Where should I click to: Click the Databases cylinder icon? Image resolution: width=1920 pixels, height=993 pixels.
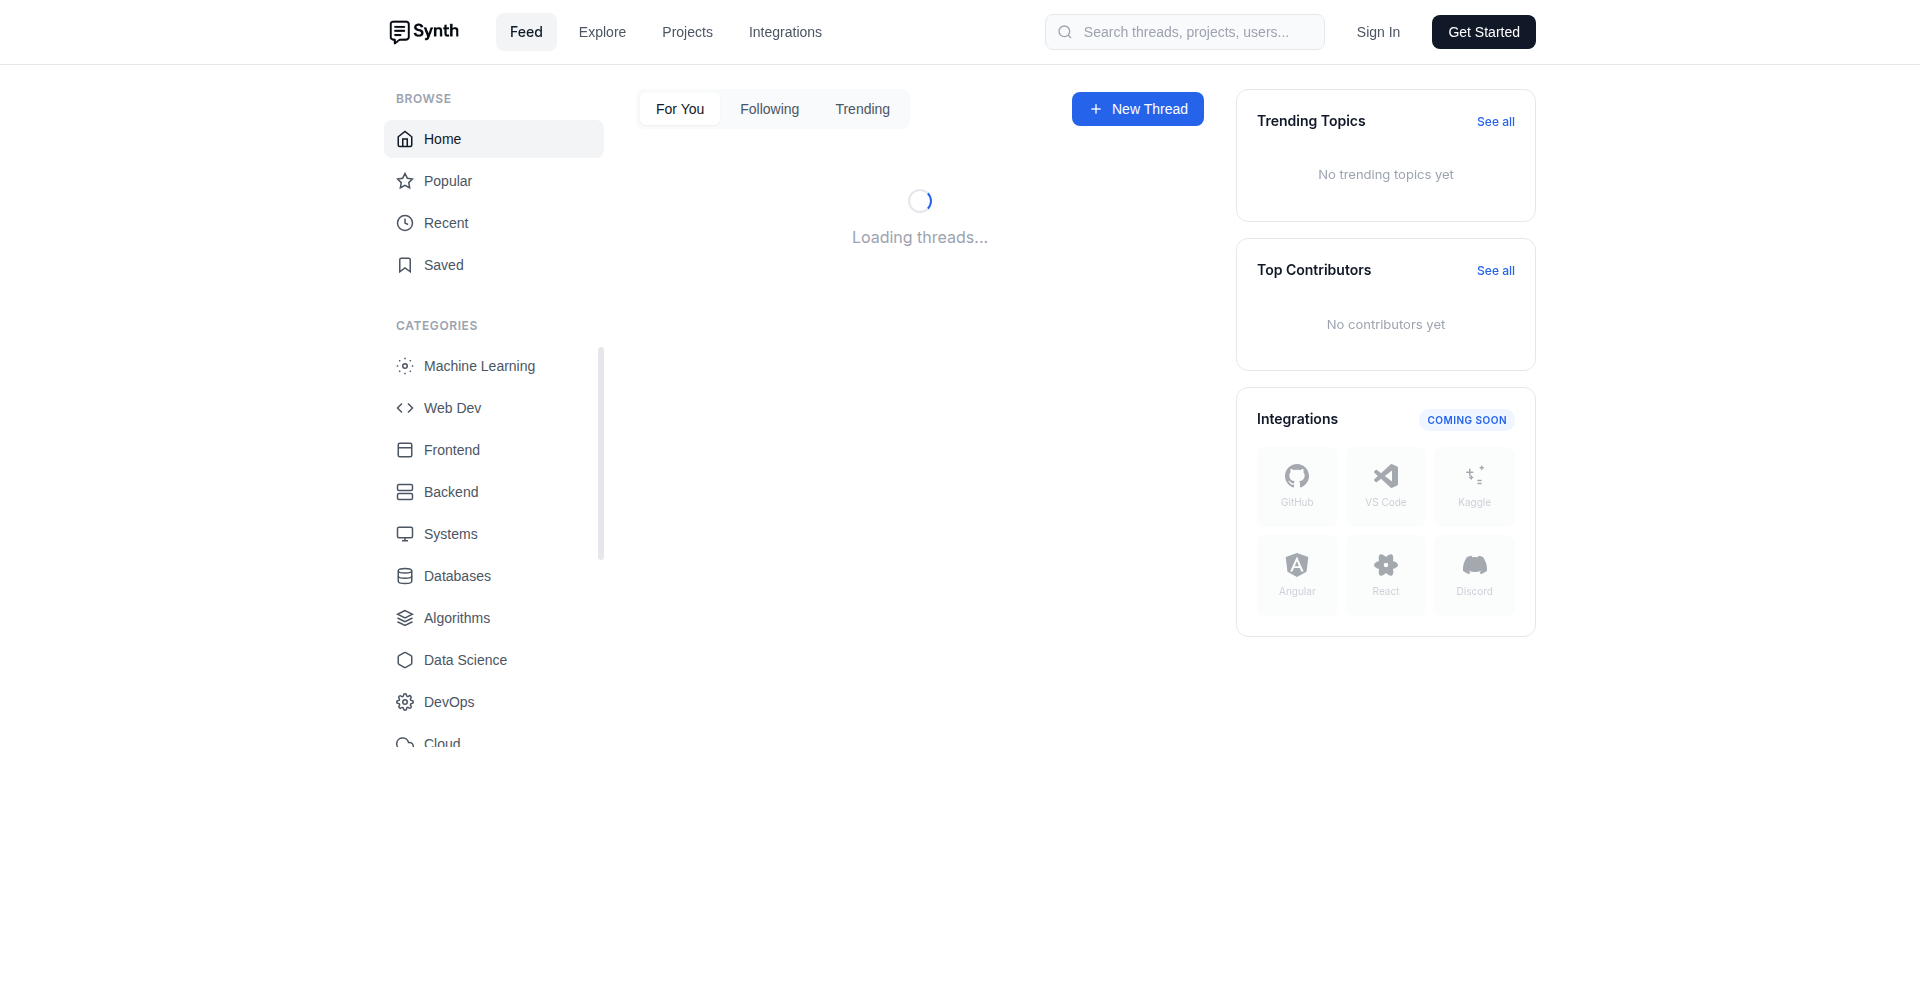coord(405,576)
